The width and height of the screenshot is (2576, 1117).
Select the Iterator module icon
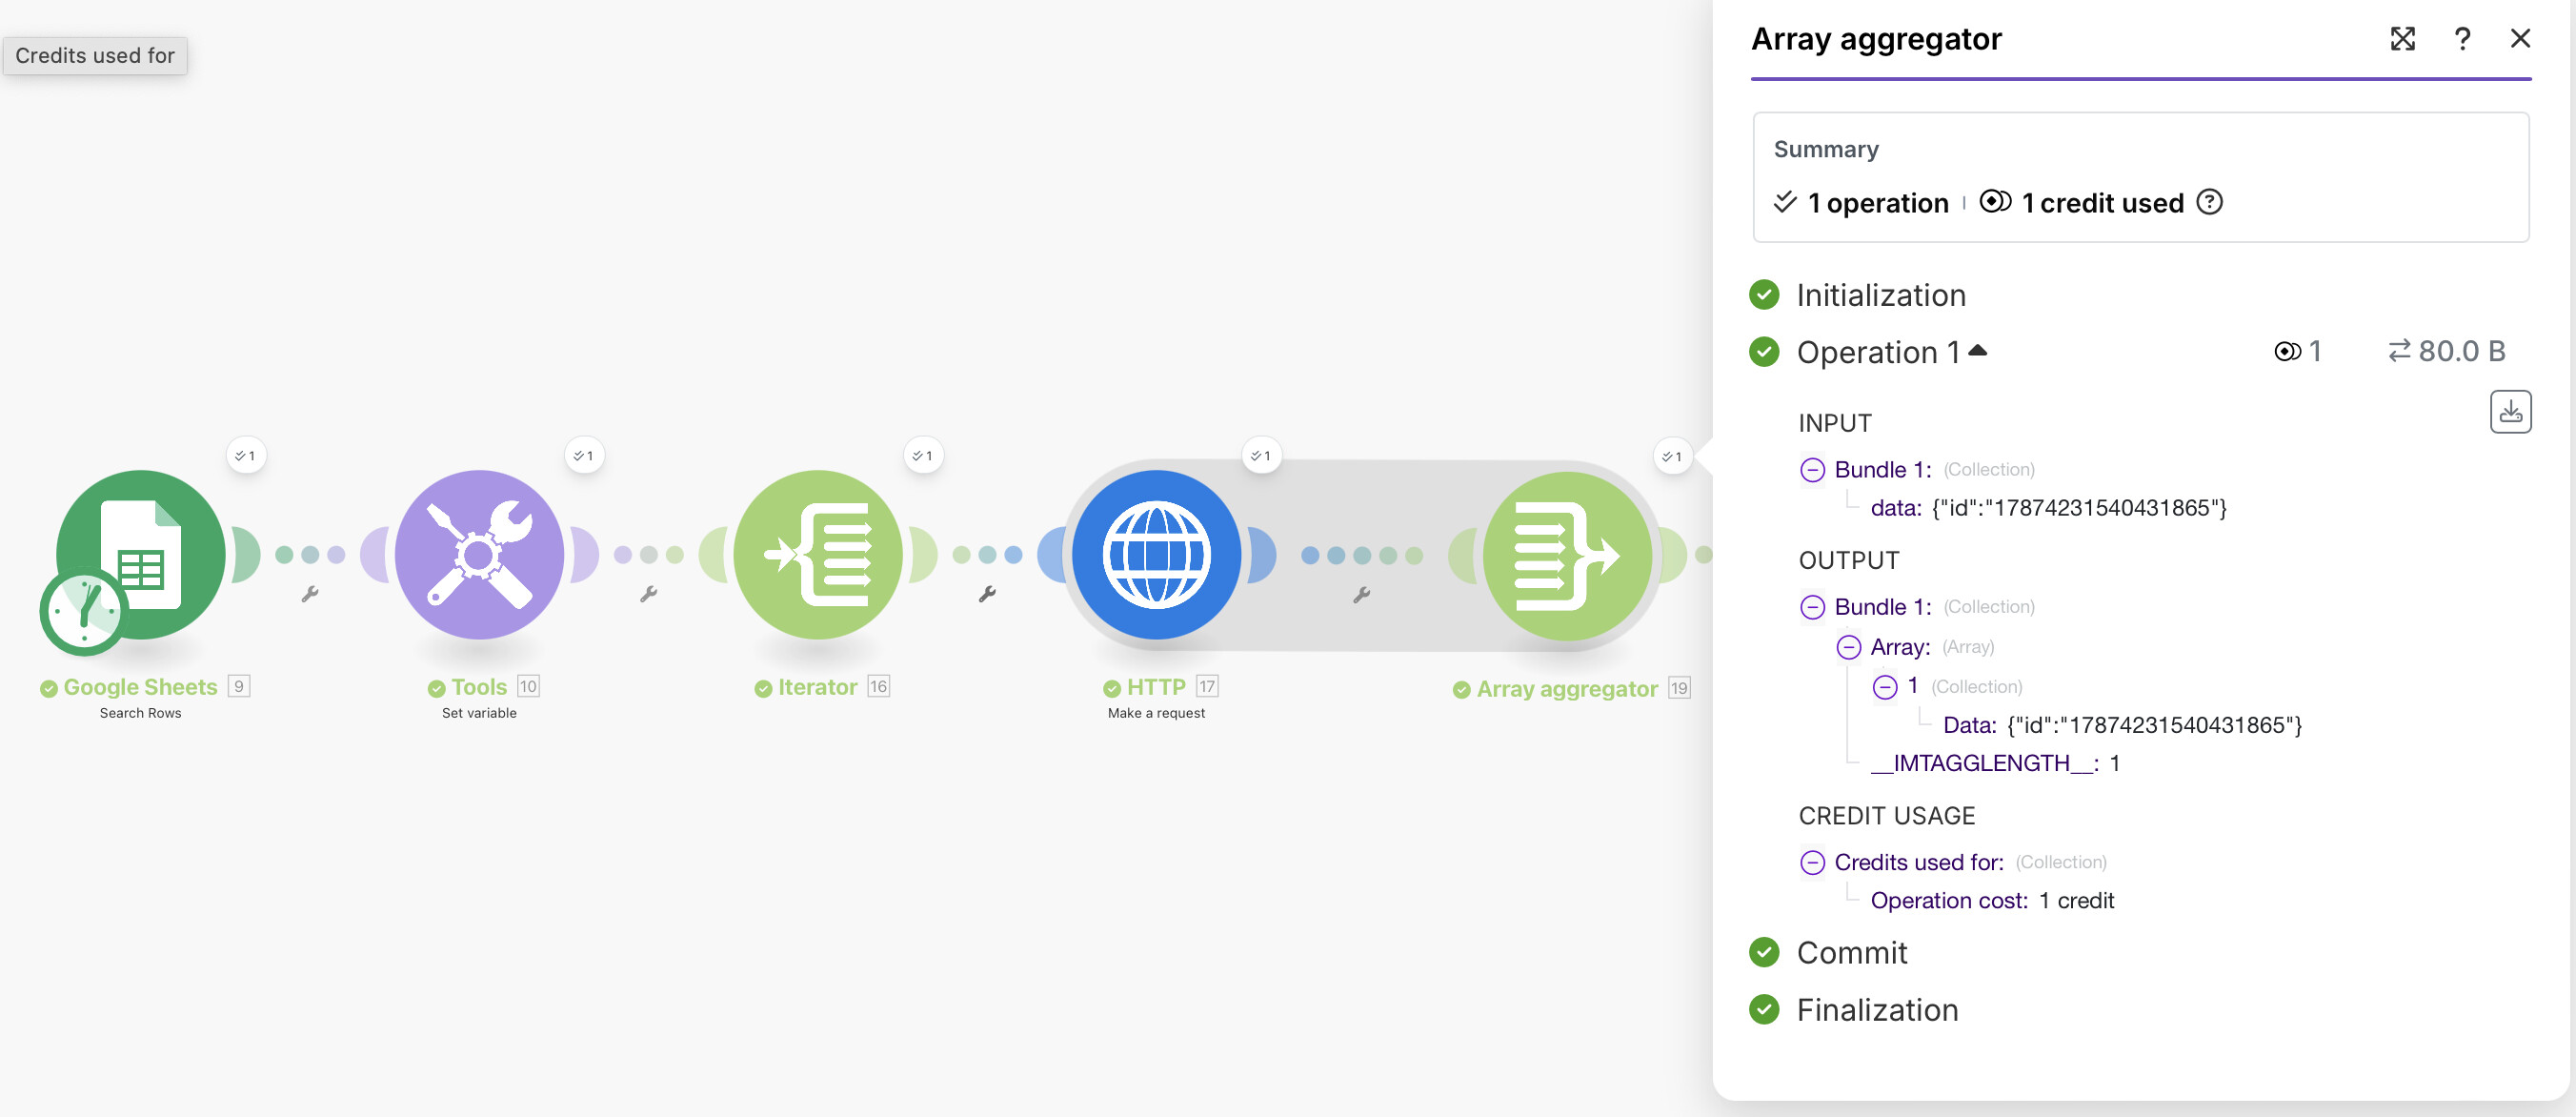(x=818, y=553)
